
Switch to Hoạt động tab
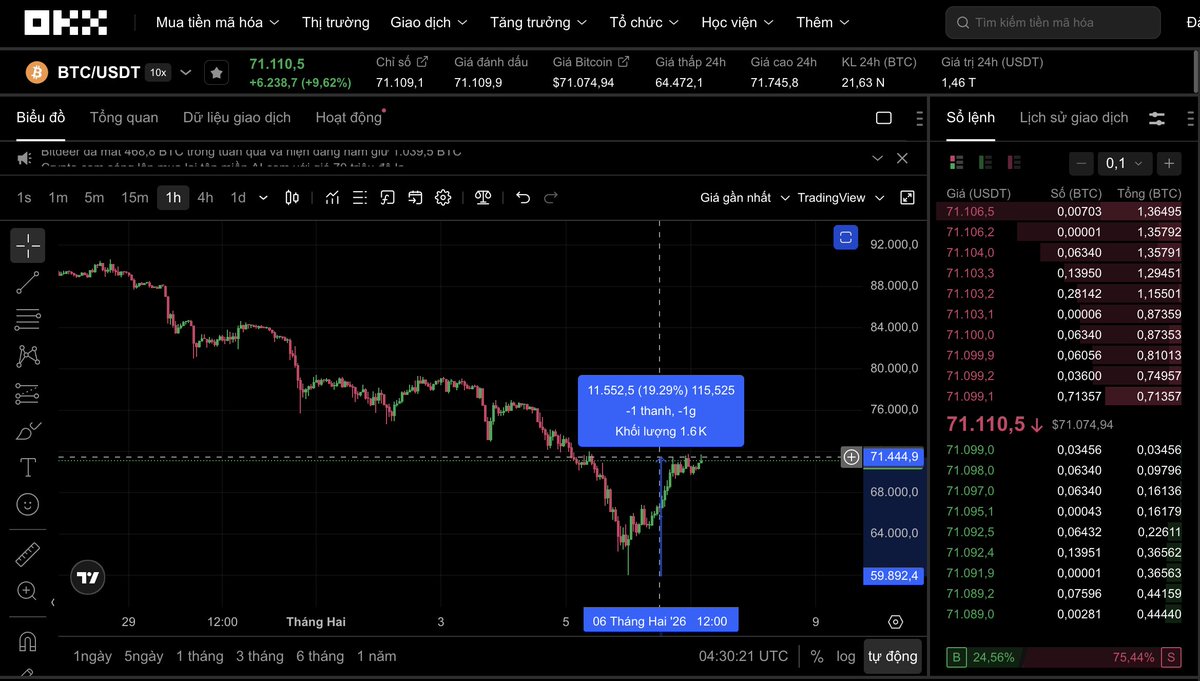point(349,117)
